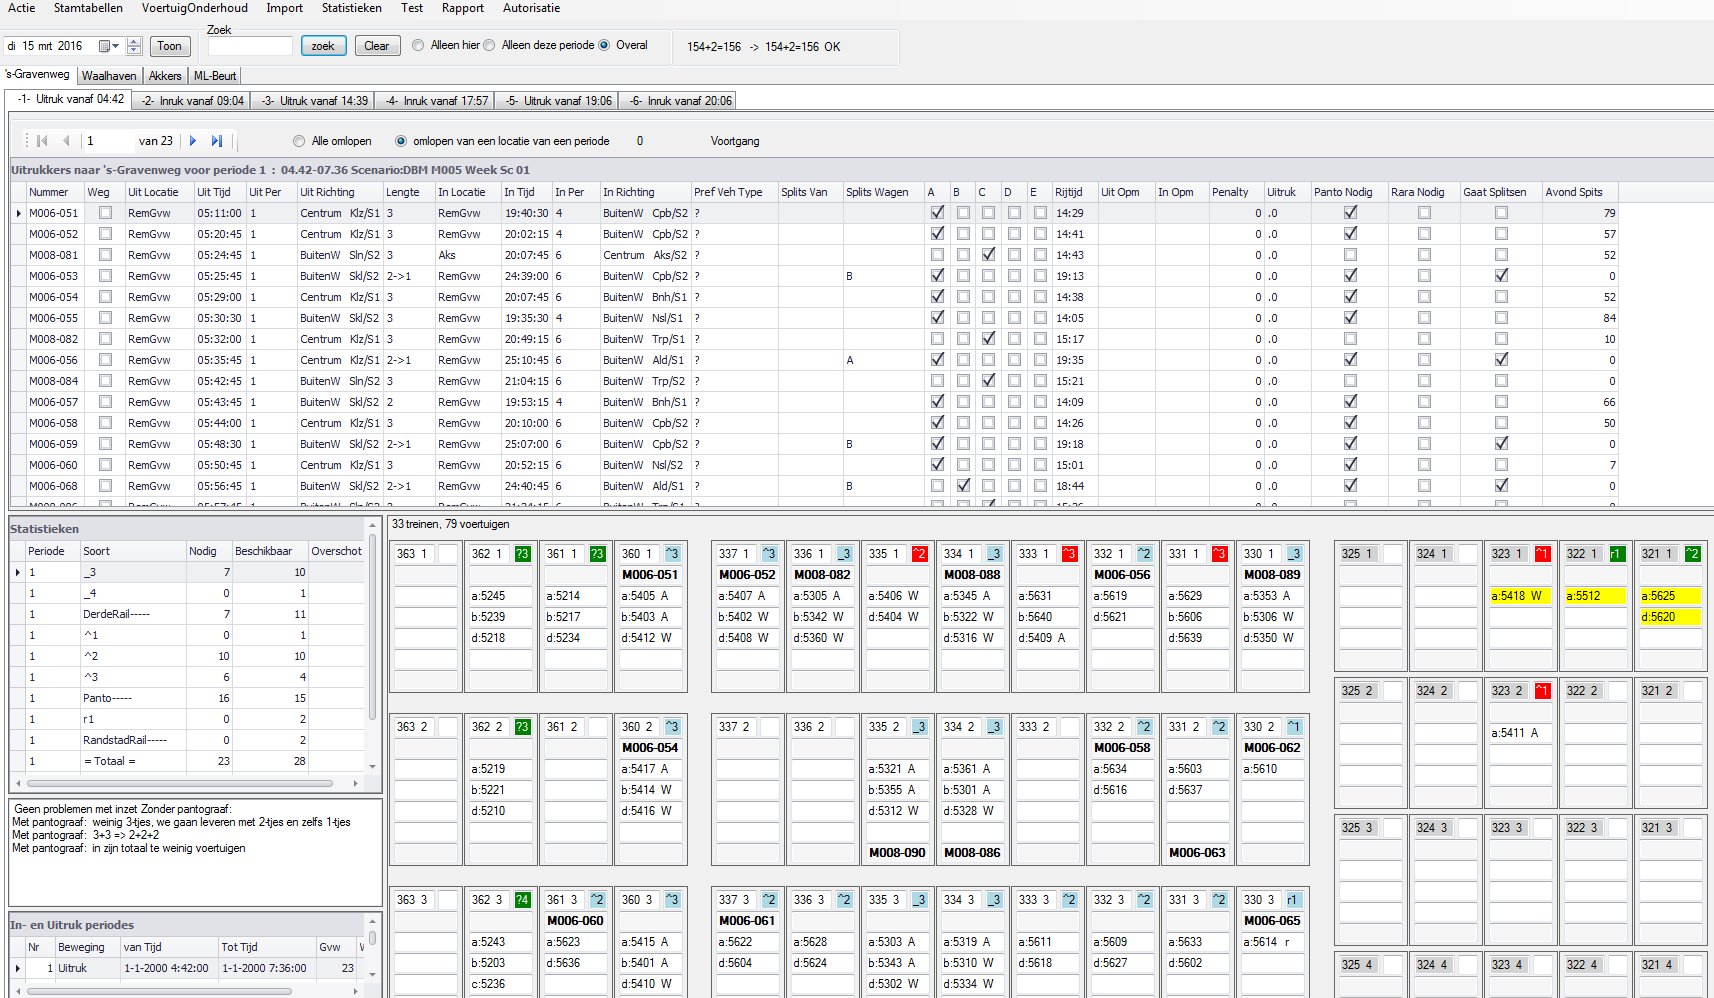The image size is (1714, 998).
Task: Open the Rapport menu
Action: (463, 8)
